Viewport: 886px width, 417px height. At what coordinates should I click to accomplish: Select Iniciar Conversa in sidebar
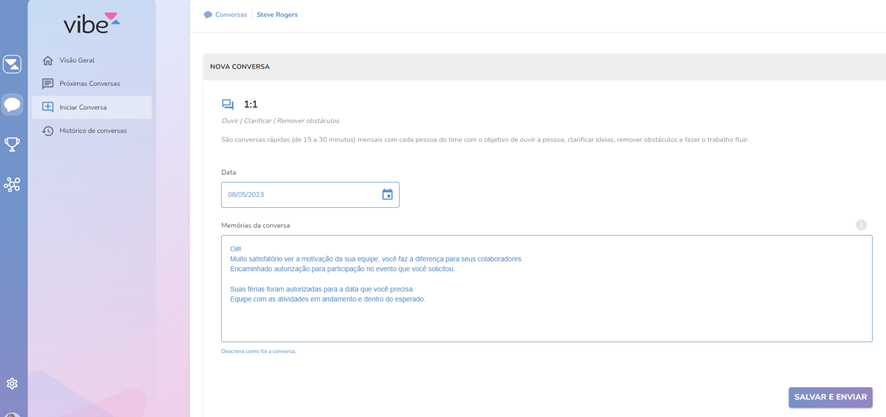click(x=83, y=107)
